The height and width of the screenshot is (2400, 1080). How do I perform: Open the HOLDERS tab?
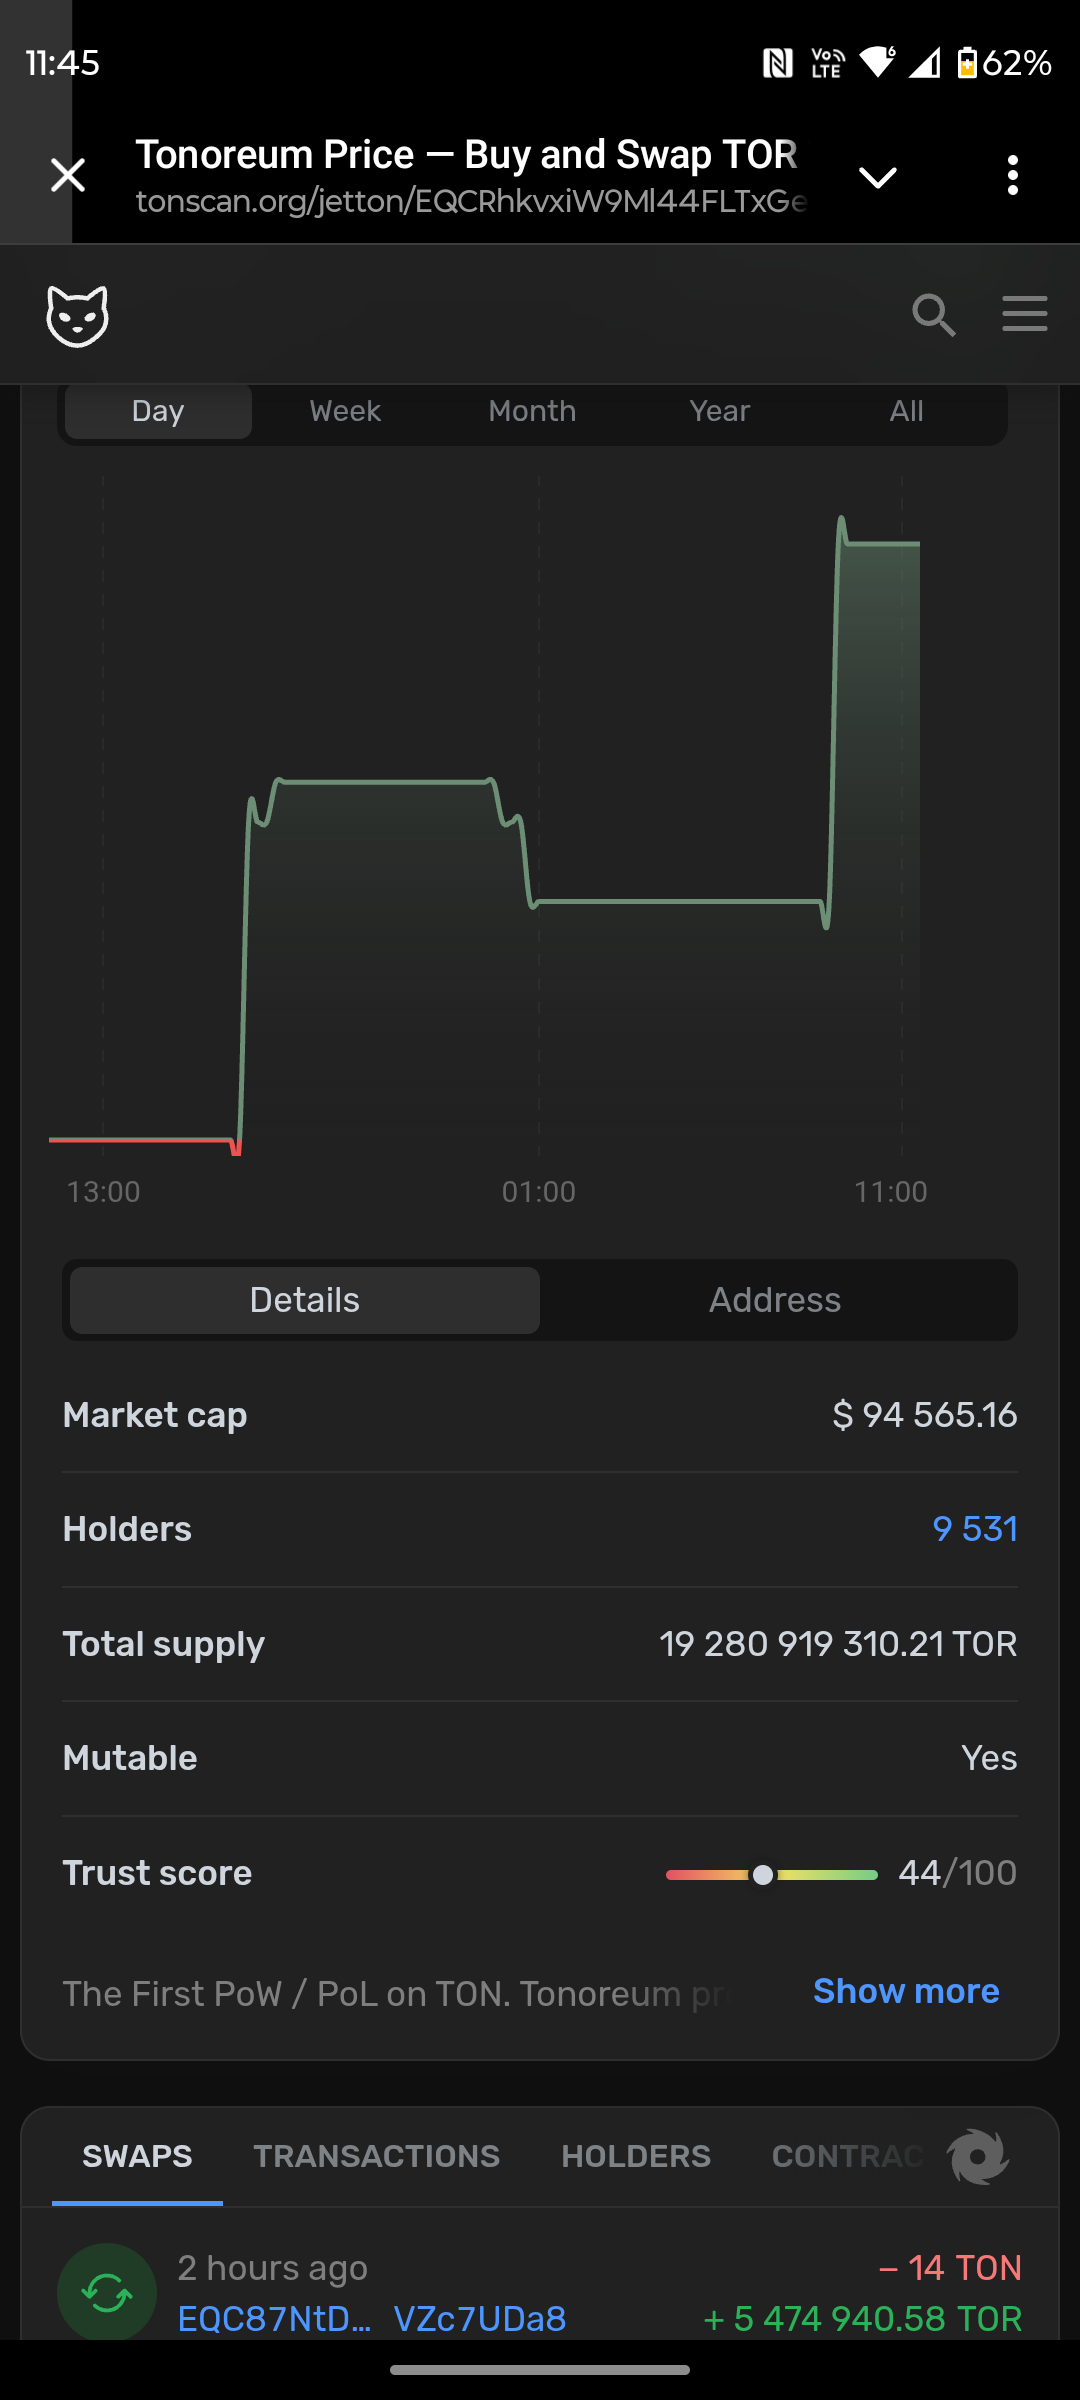[636, 2156]
